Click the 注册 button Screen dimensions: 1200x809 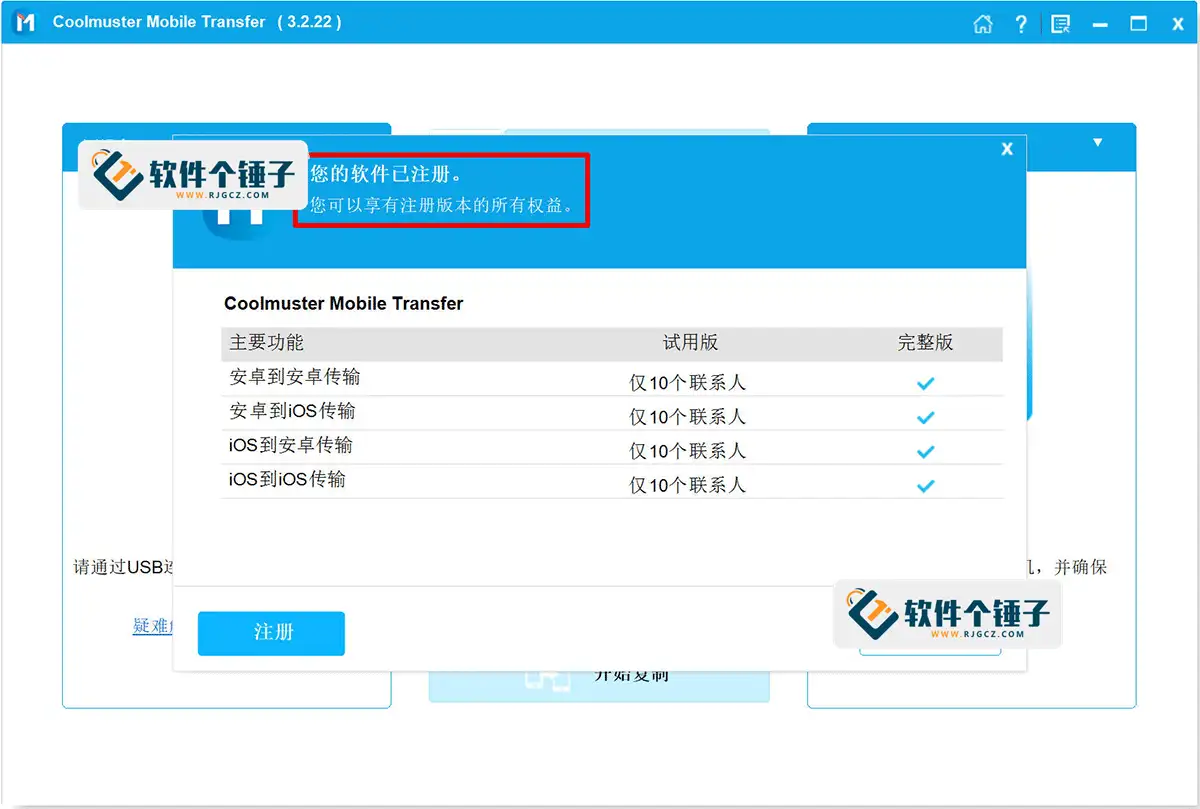(271, 633)
